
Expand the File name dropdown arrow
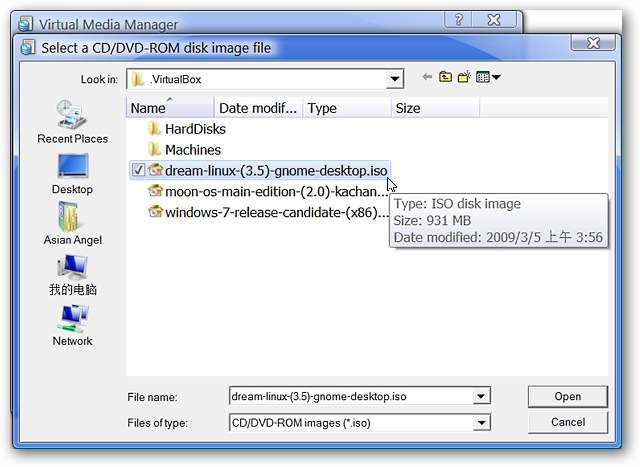[x=481, y=396]
